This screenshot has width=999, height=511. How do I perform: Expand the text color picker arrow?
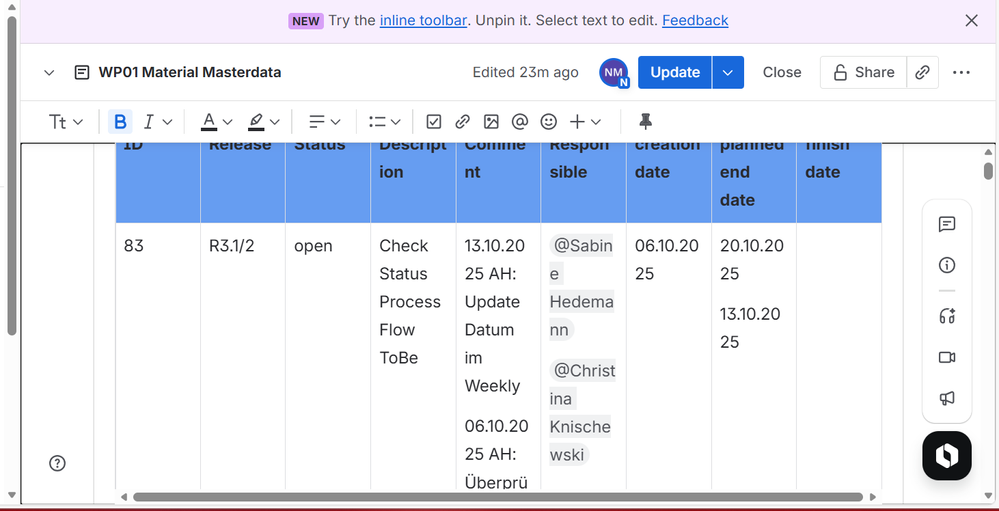[x=227, y=121]
